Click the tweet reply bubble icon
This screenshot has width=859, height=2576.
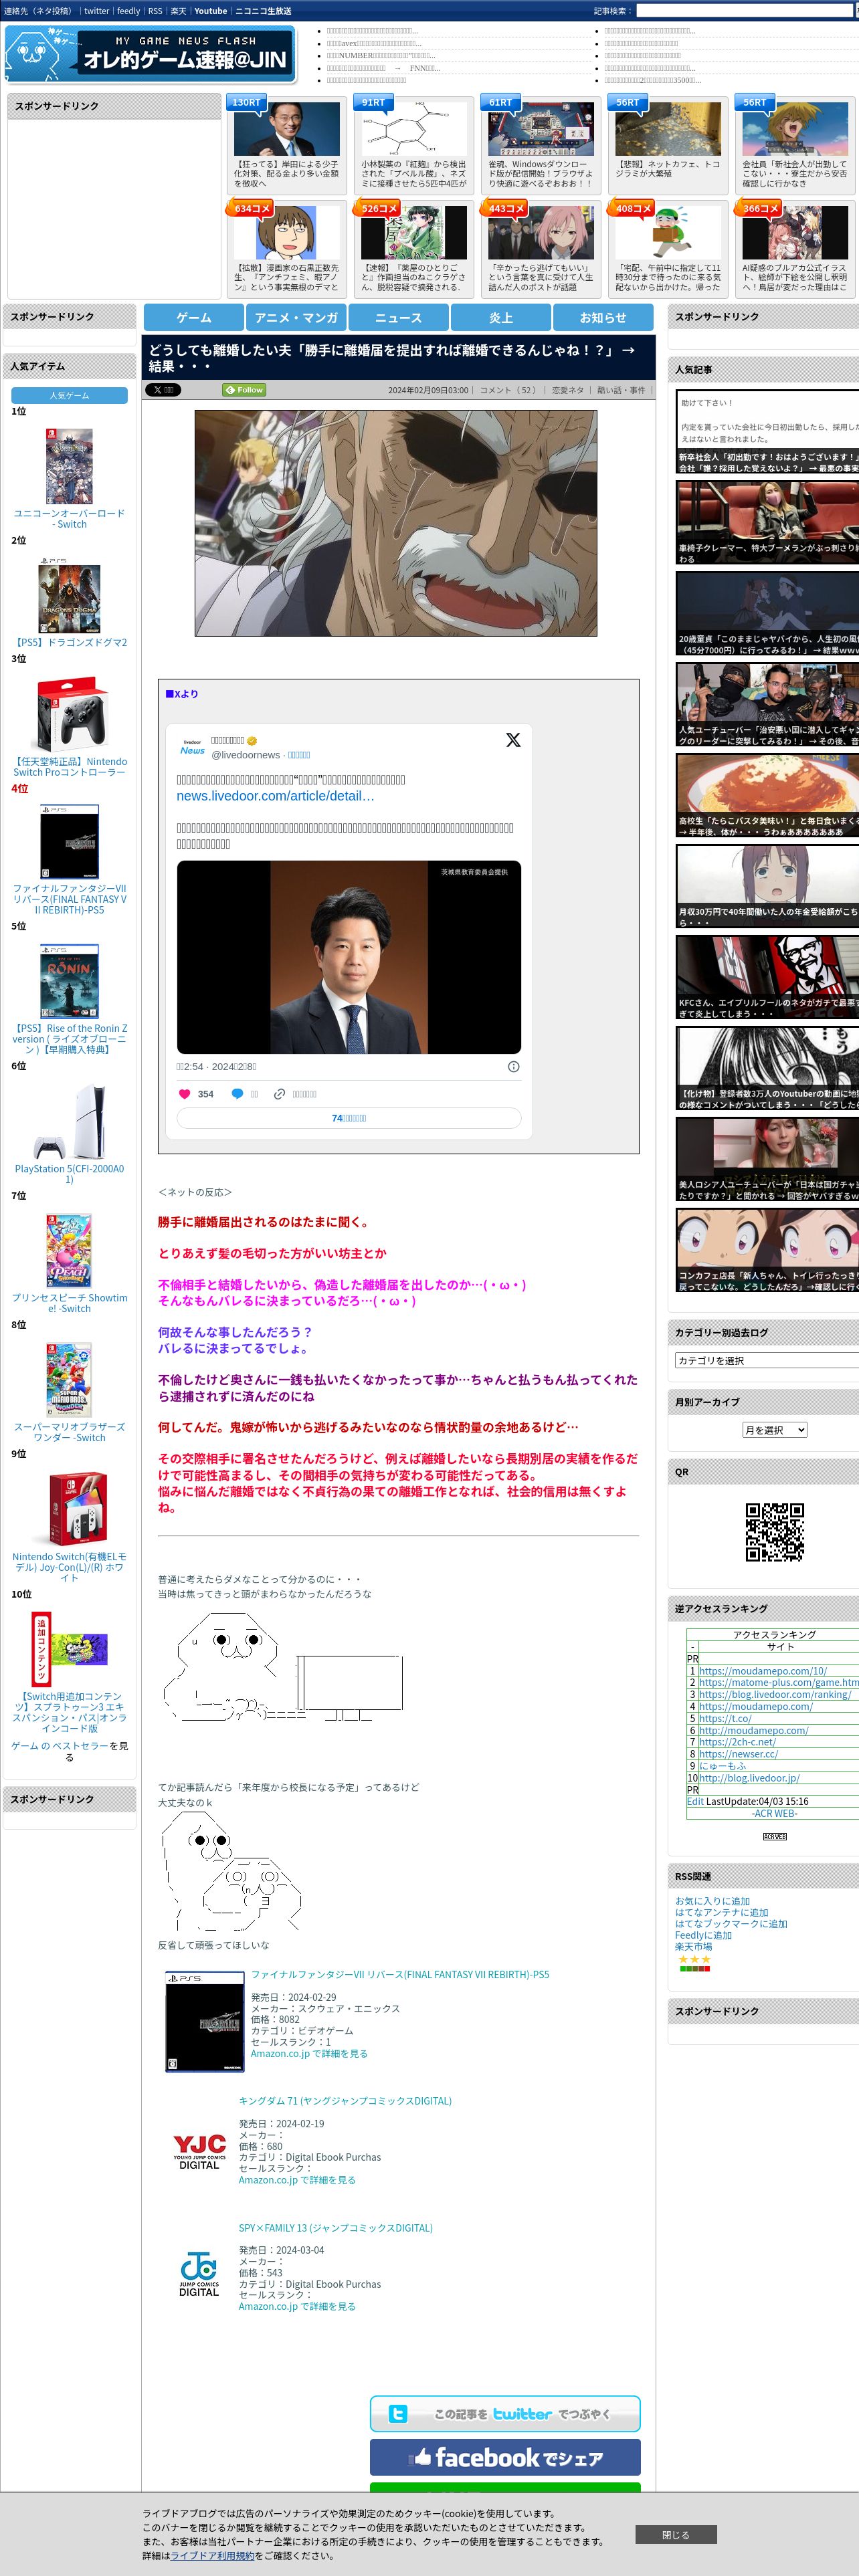(x=238, y=1094)
